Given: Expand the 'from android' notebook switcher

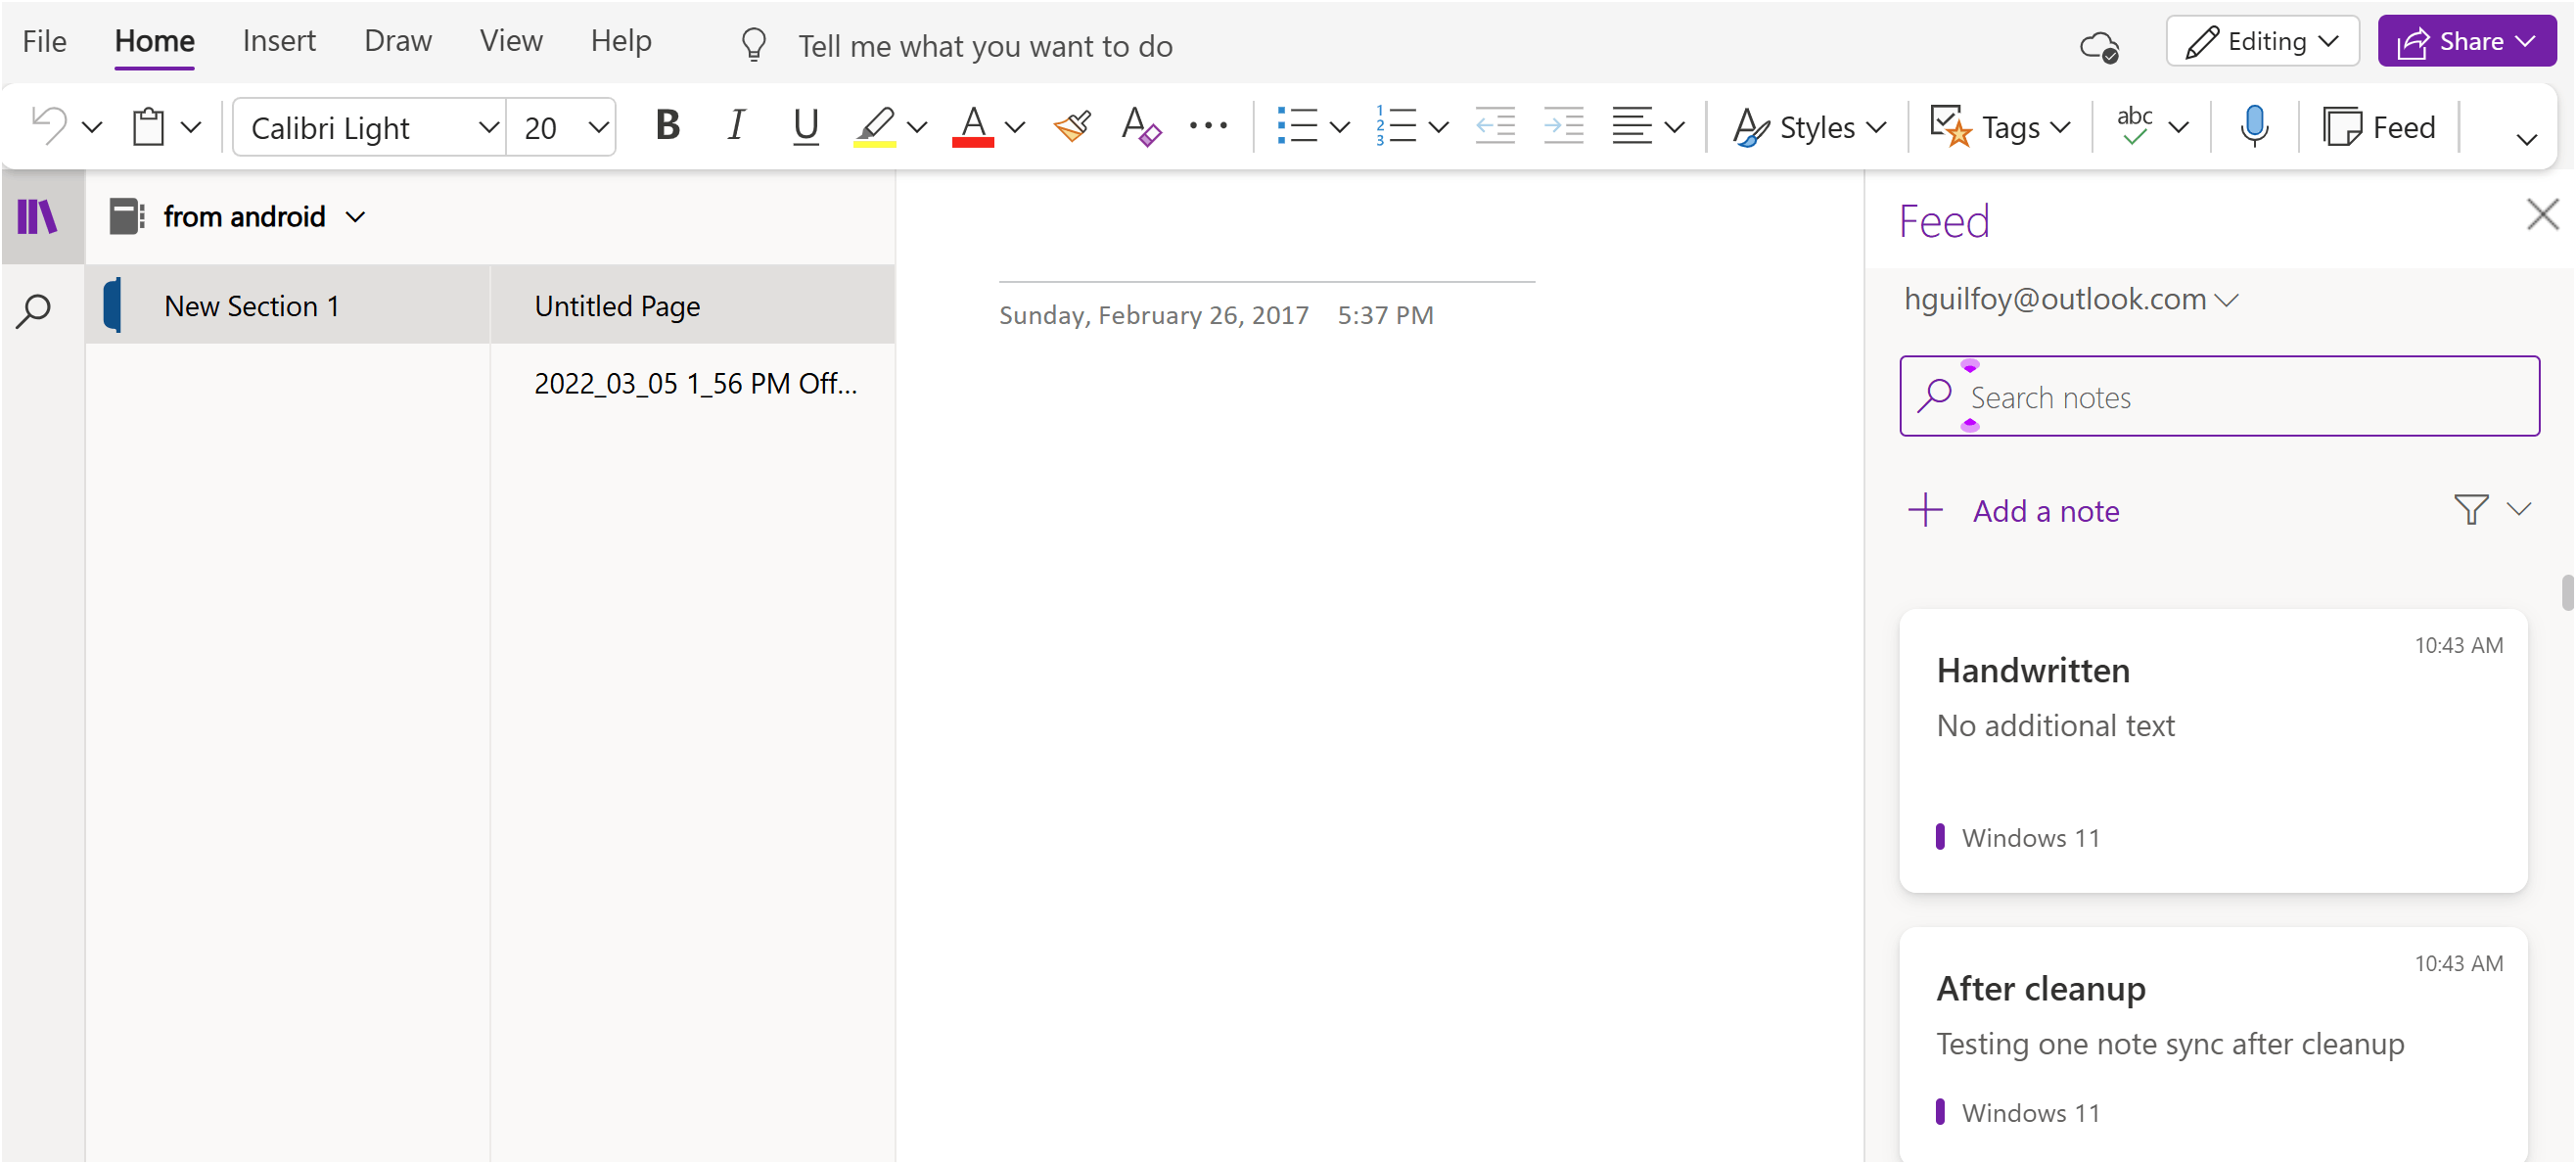Looking at the screenshot, I should [x=357, y=216].
